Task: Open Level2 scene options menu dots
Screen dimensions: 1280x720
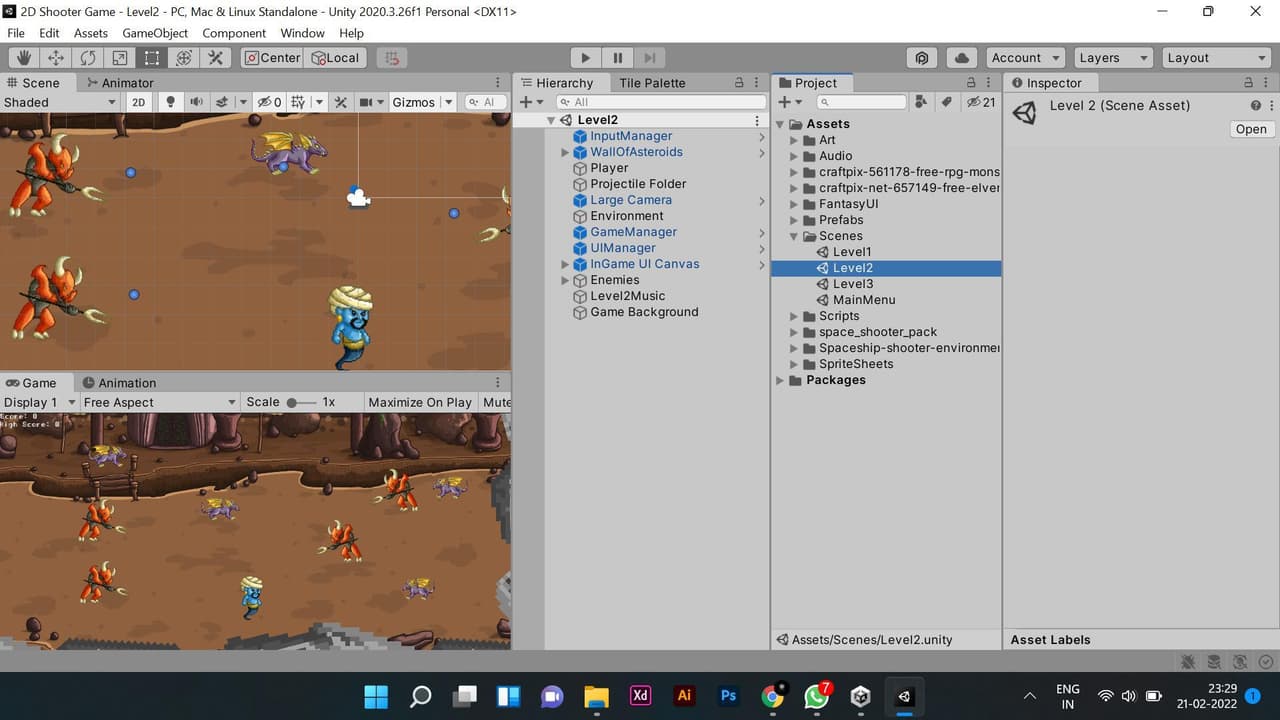Action: point(757,120)
